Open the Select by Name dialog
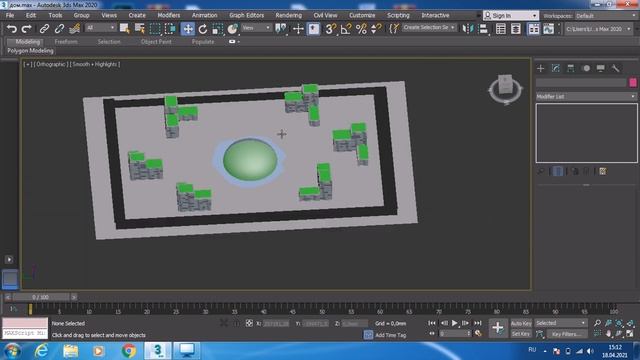640x360 pixels. (140, 29)
